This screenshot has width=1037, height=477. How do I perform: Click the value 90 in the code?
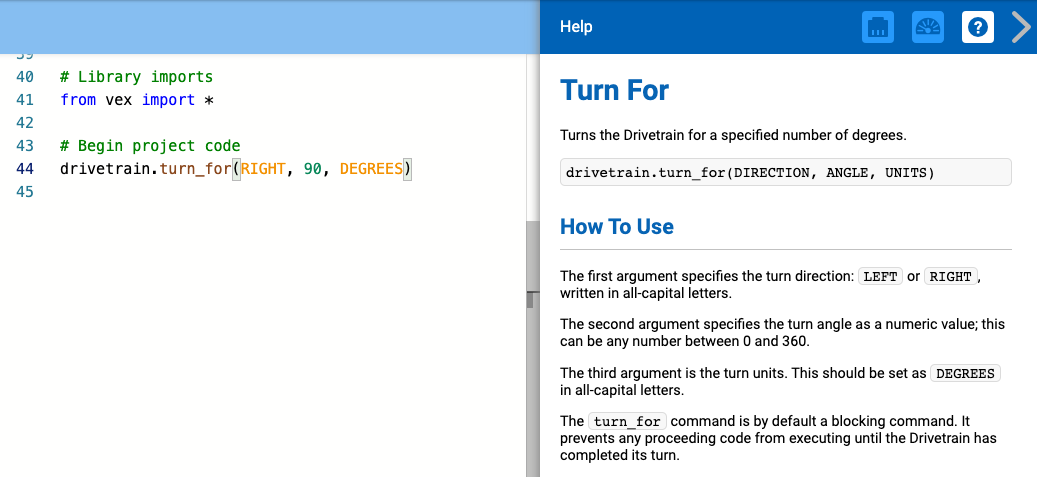pos(313,169)
